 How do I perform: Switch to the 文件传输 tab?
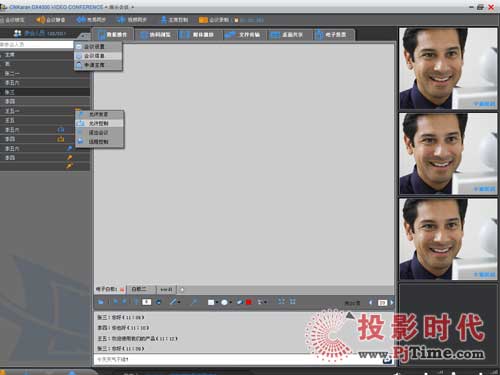click(244, 35)
